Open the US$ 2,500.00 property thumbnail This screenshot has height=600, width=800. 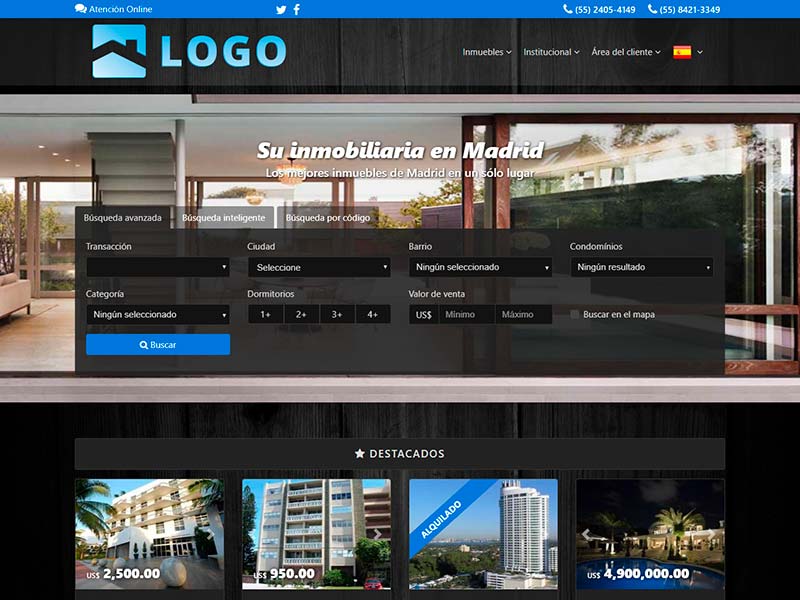(x=149, y=534)
